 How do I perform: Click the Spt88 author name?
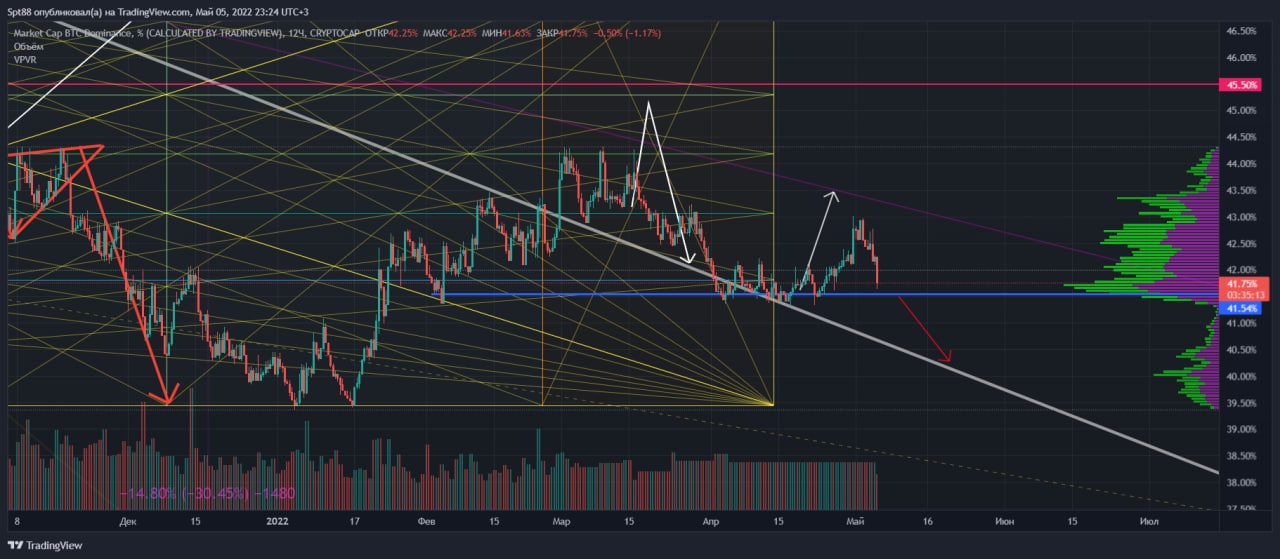[22, 11]
